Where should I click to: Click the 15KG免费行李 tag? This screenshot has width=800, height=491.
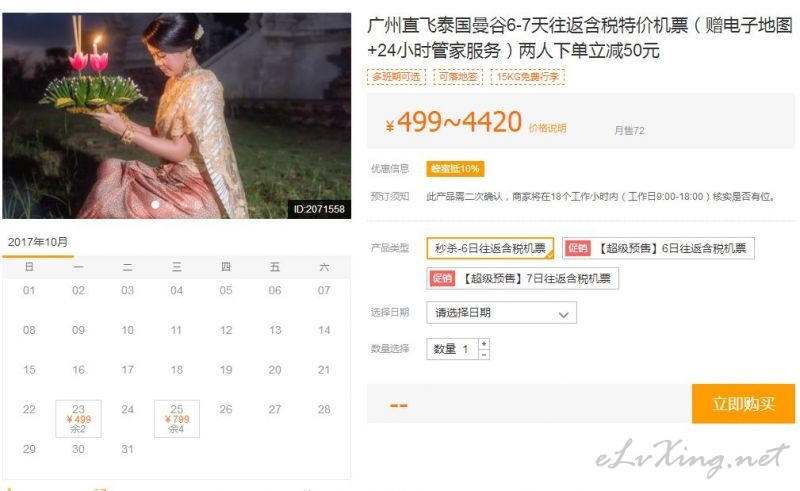(x=528, y=77)
